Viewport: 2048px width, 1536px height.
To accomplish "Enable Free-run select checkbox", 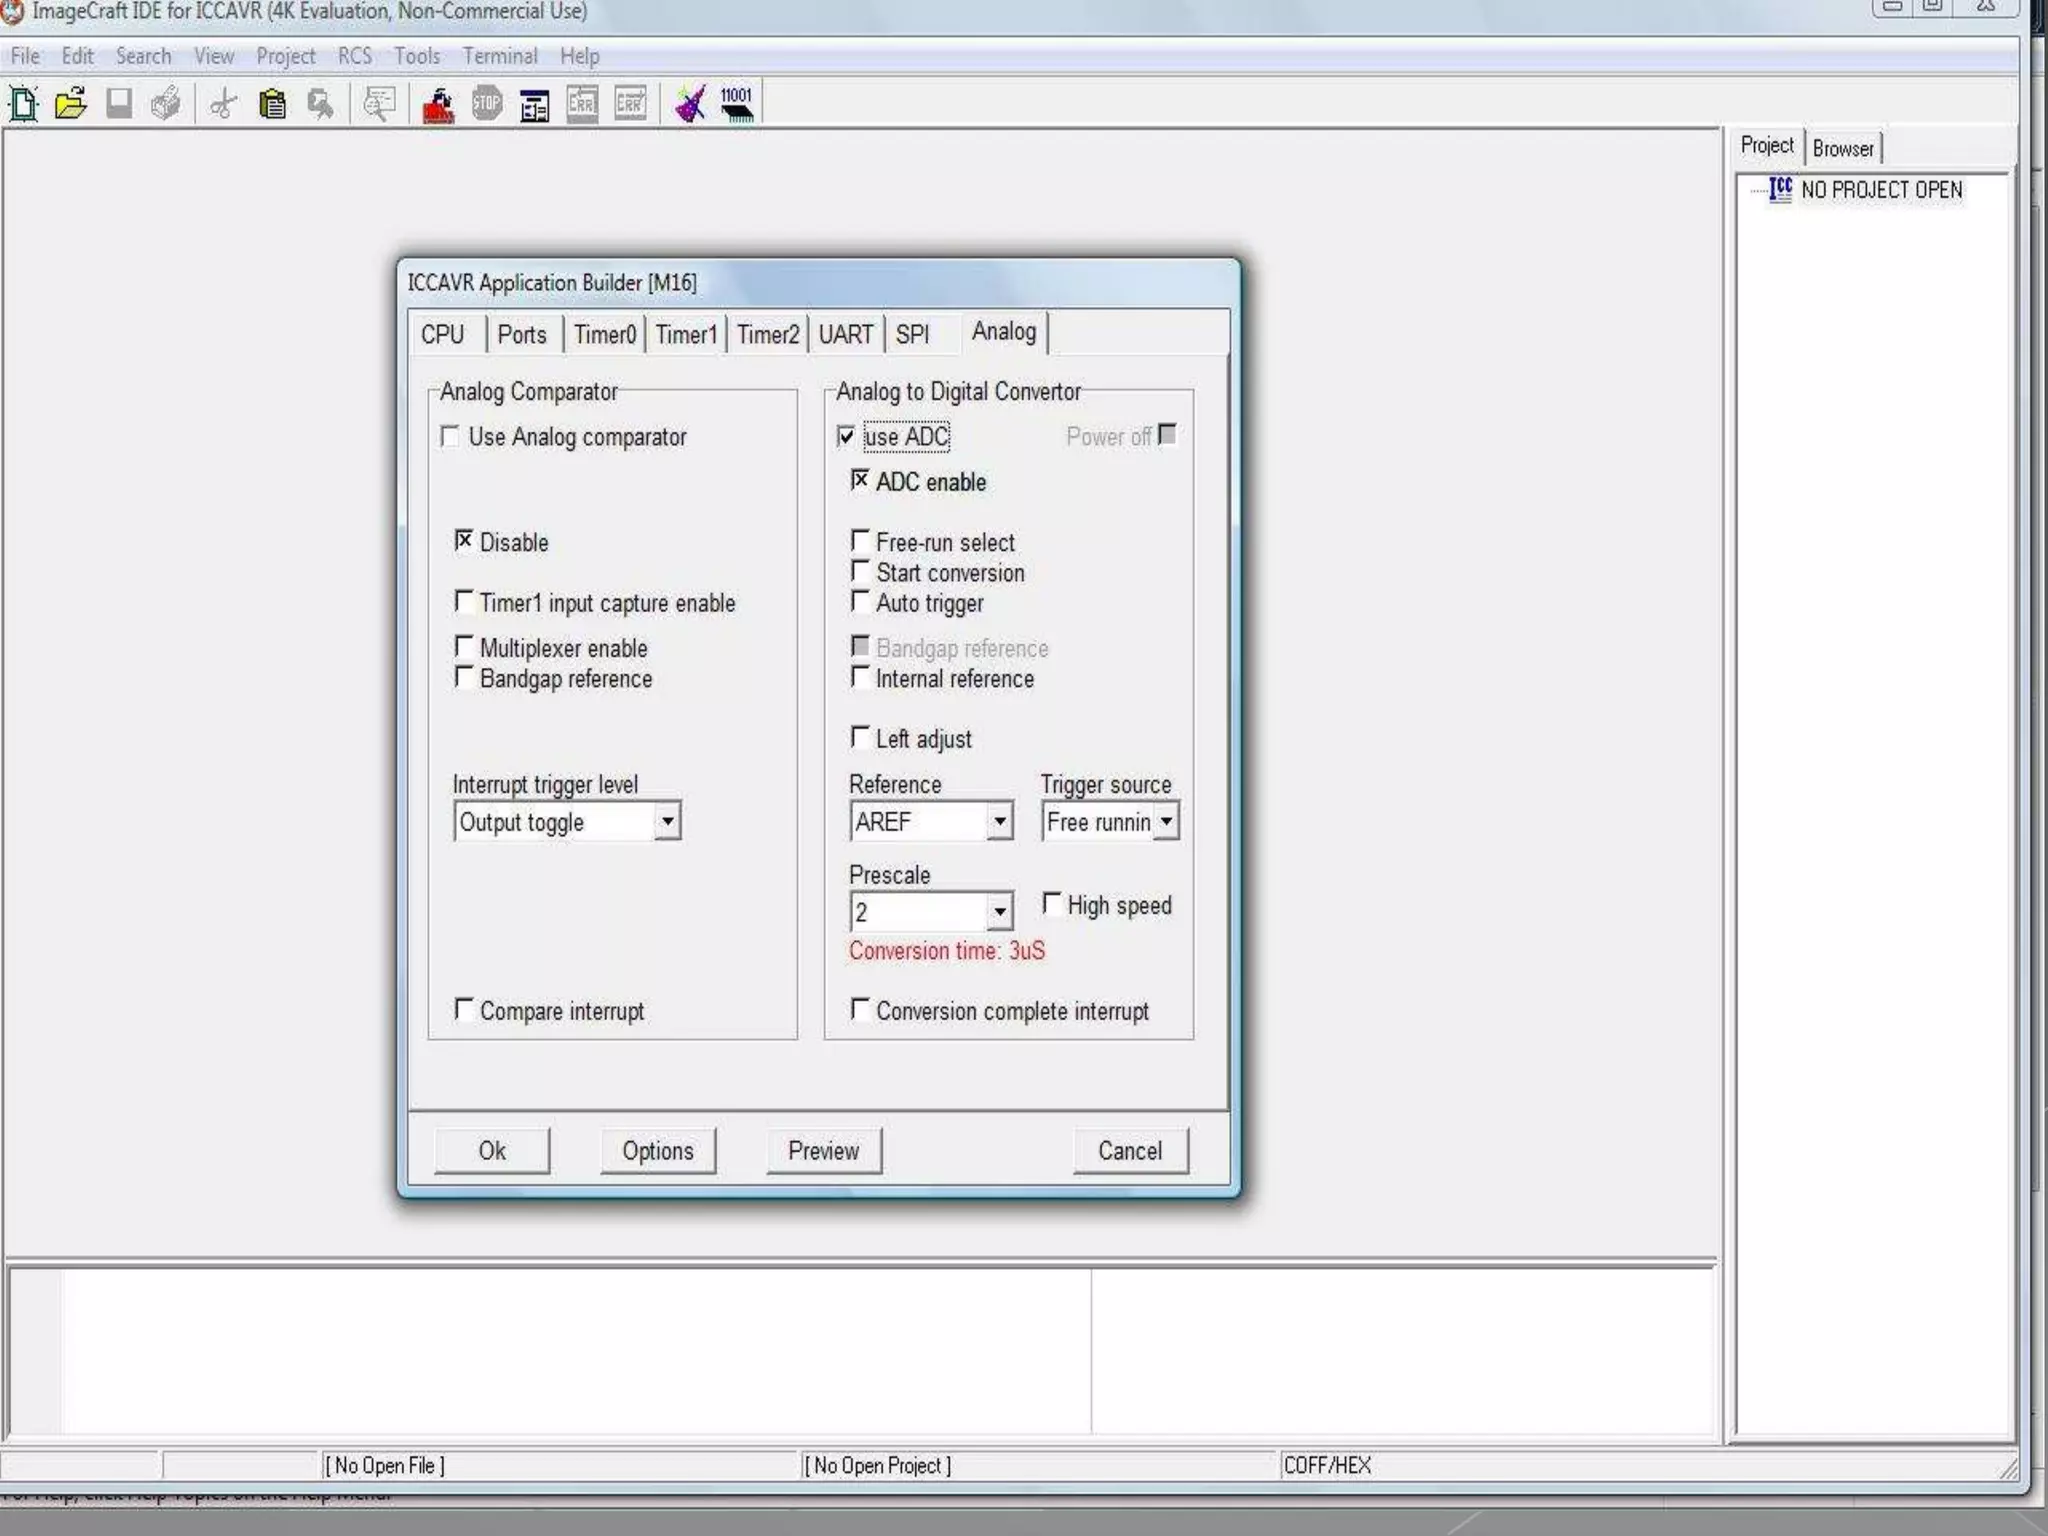I will click(860, 541).
